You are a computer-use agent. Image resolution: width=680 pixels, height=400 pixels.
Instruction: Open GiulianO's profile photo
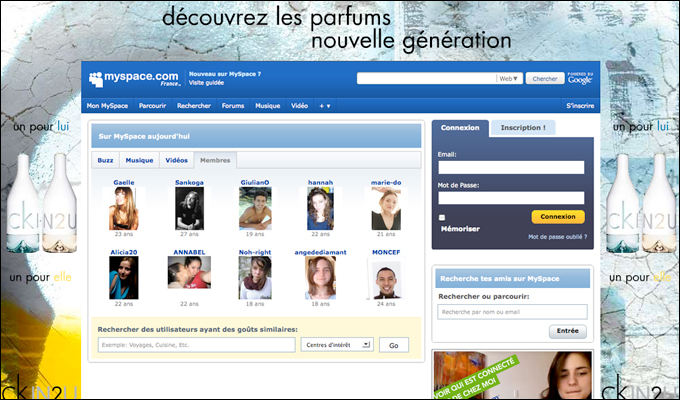(x=255, y=208)
